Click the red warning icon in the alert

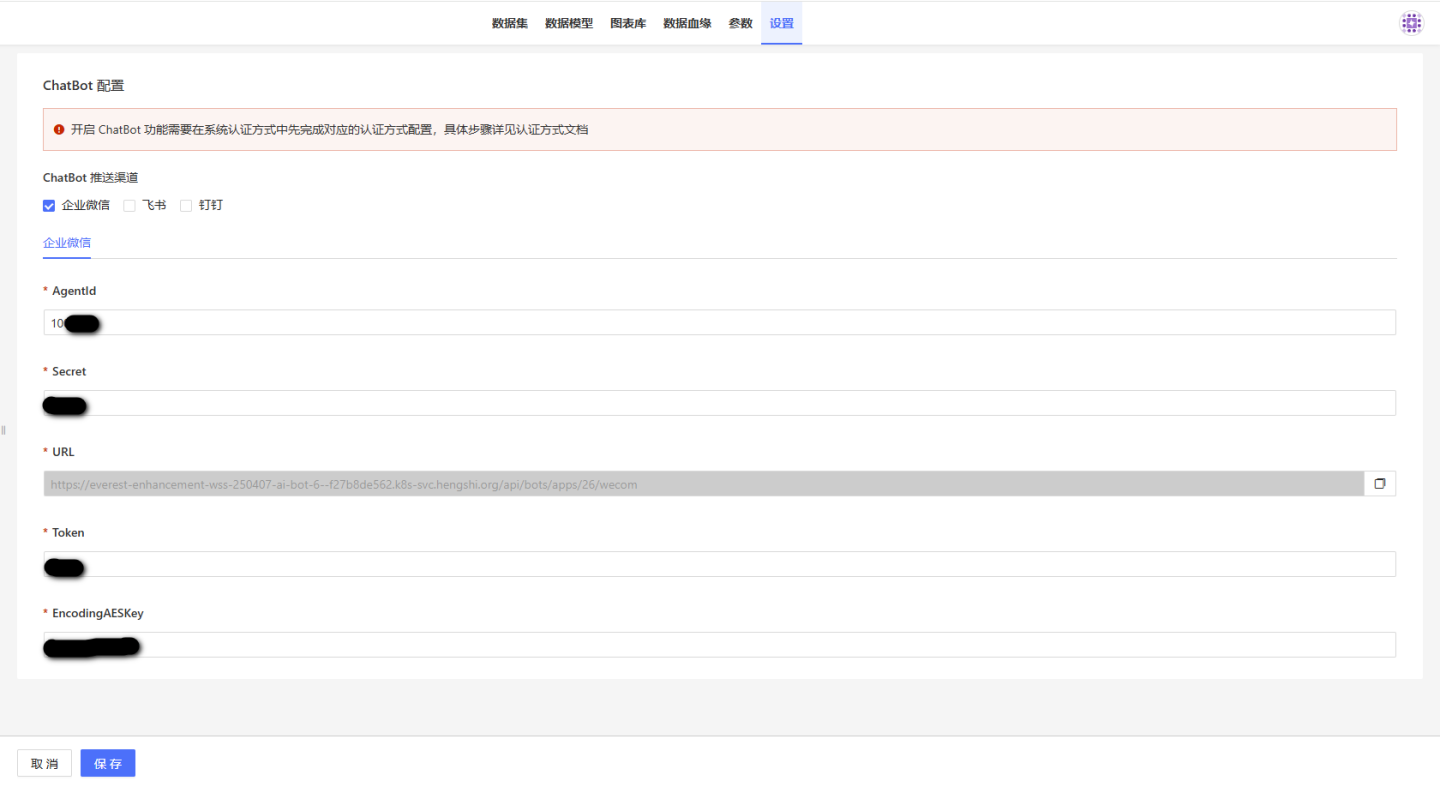59,129
